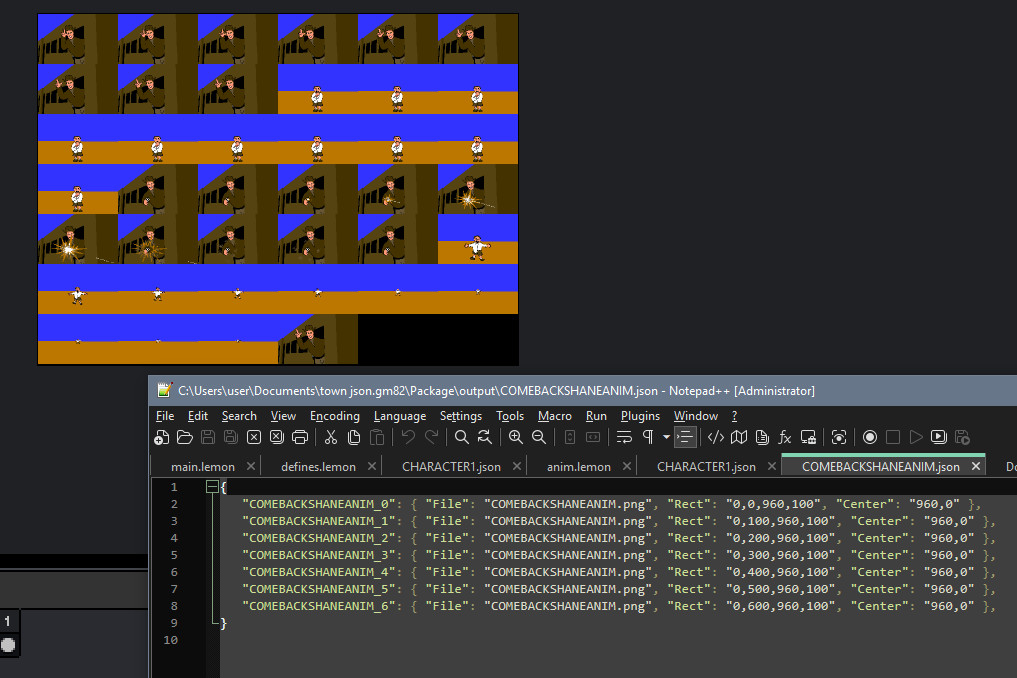Viewport: 1017px width, 678px height.
Task: Open the Show Symbol dropdown arrow
Action: [665, 437]
